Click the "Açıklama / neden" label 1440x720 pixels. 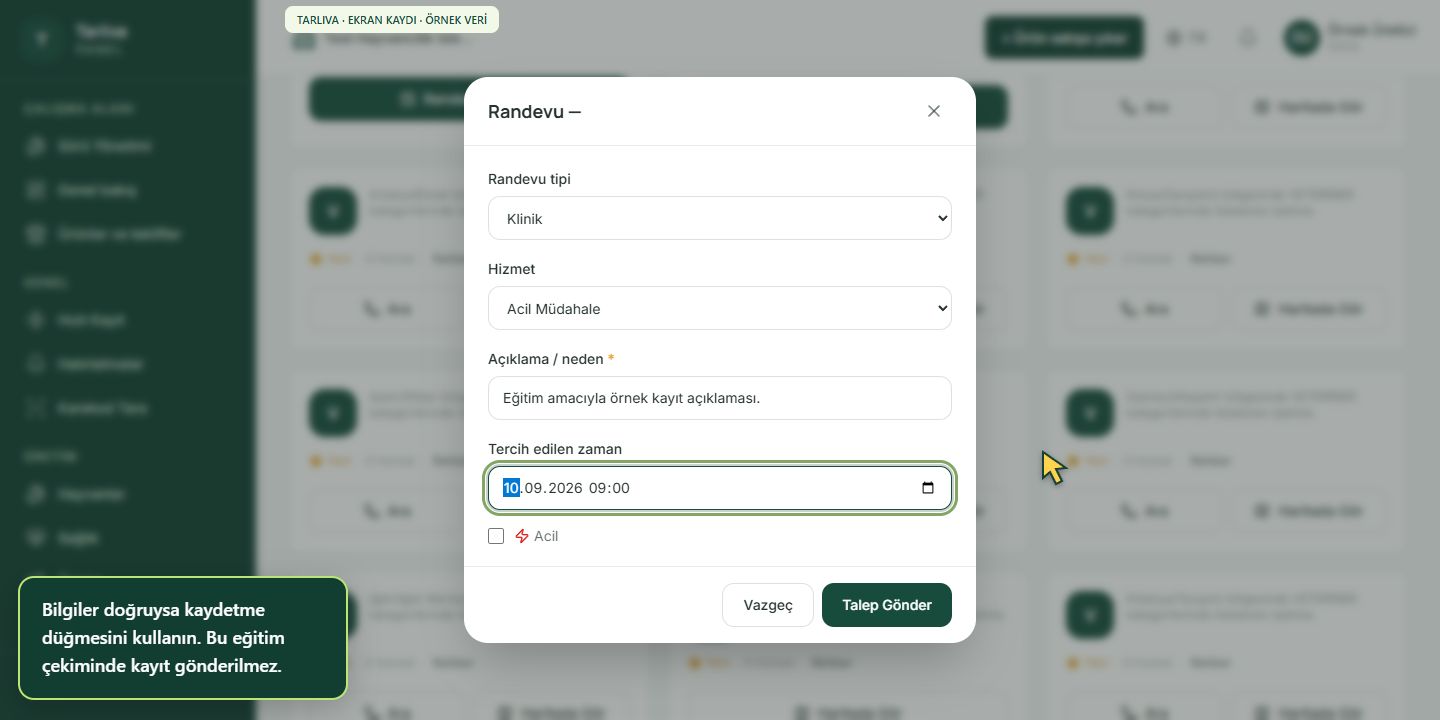point(546,359)
